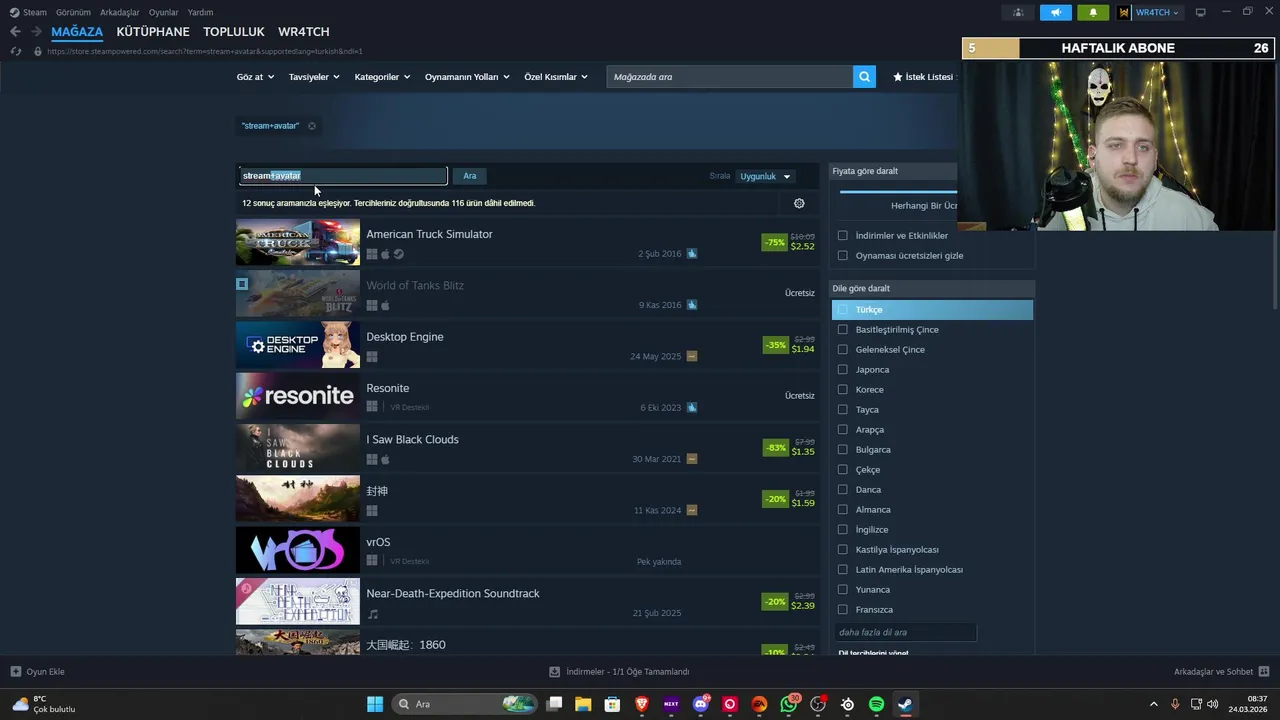Remove the "stream+avatar" search tag

tap(312, 126)
